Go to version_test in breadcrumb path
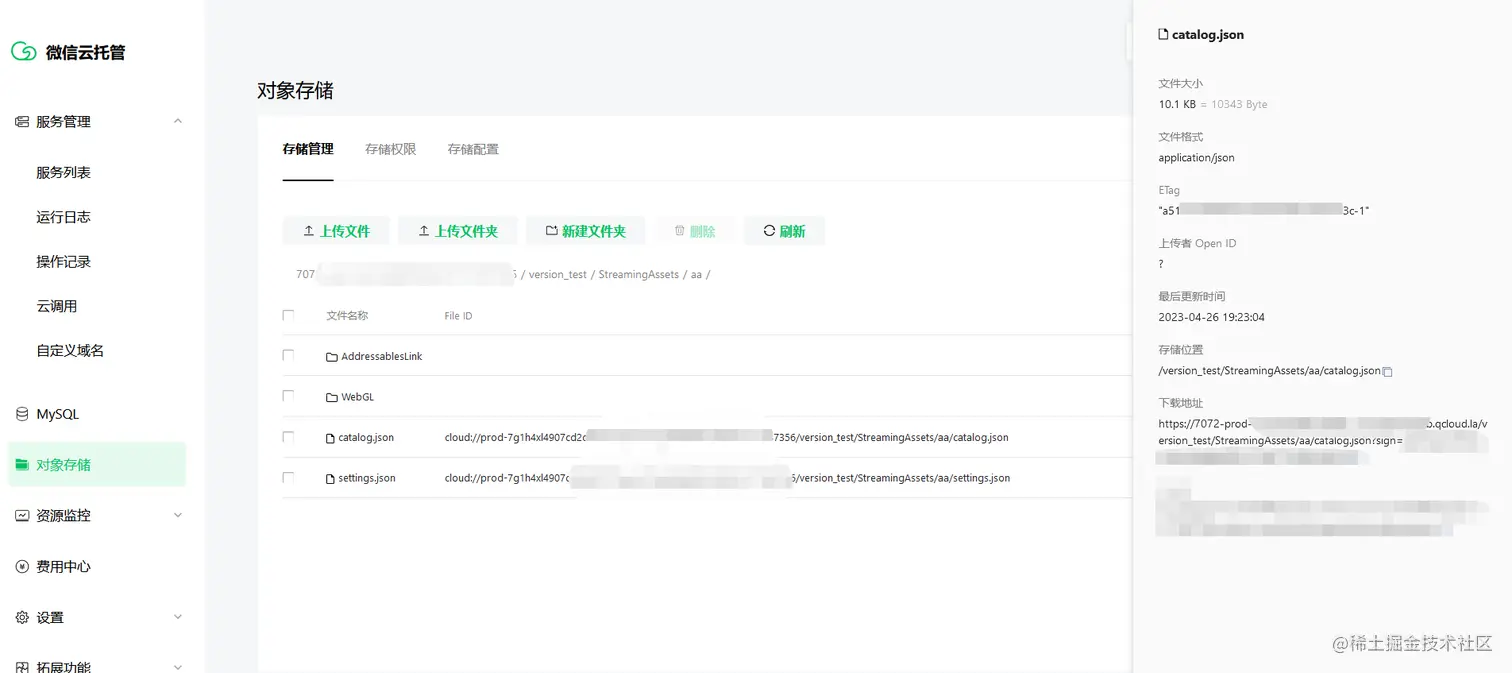Screen dimensions: 1512x673 point(557,274)
